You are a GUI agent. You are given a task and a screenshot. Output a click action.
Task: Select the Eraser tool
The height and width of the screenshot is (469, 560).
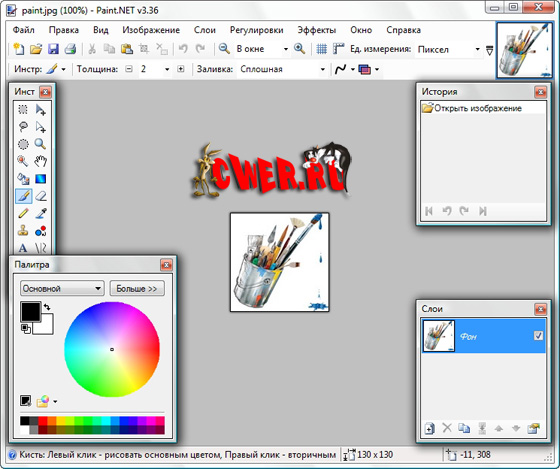pyautogui.click(x=41, y=196)
